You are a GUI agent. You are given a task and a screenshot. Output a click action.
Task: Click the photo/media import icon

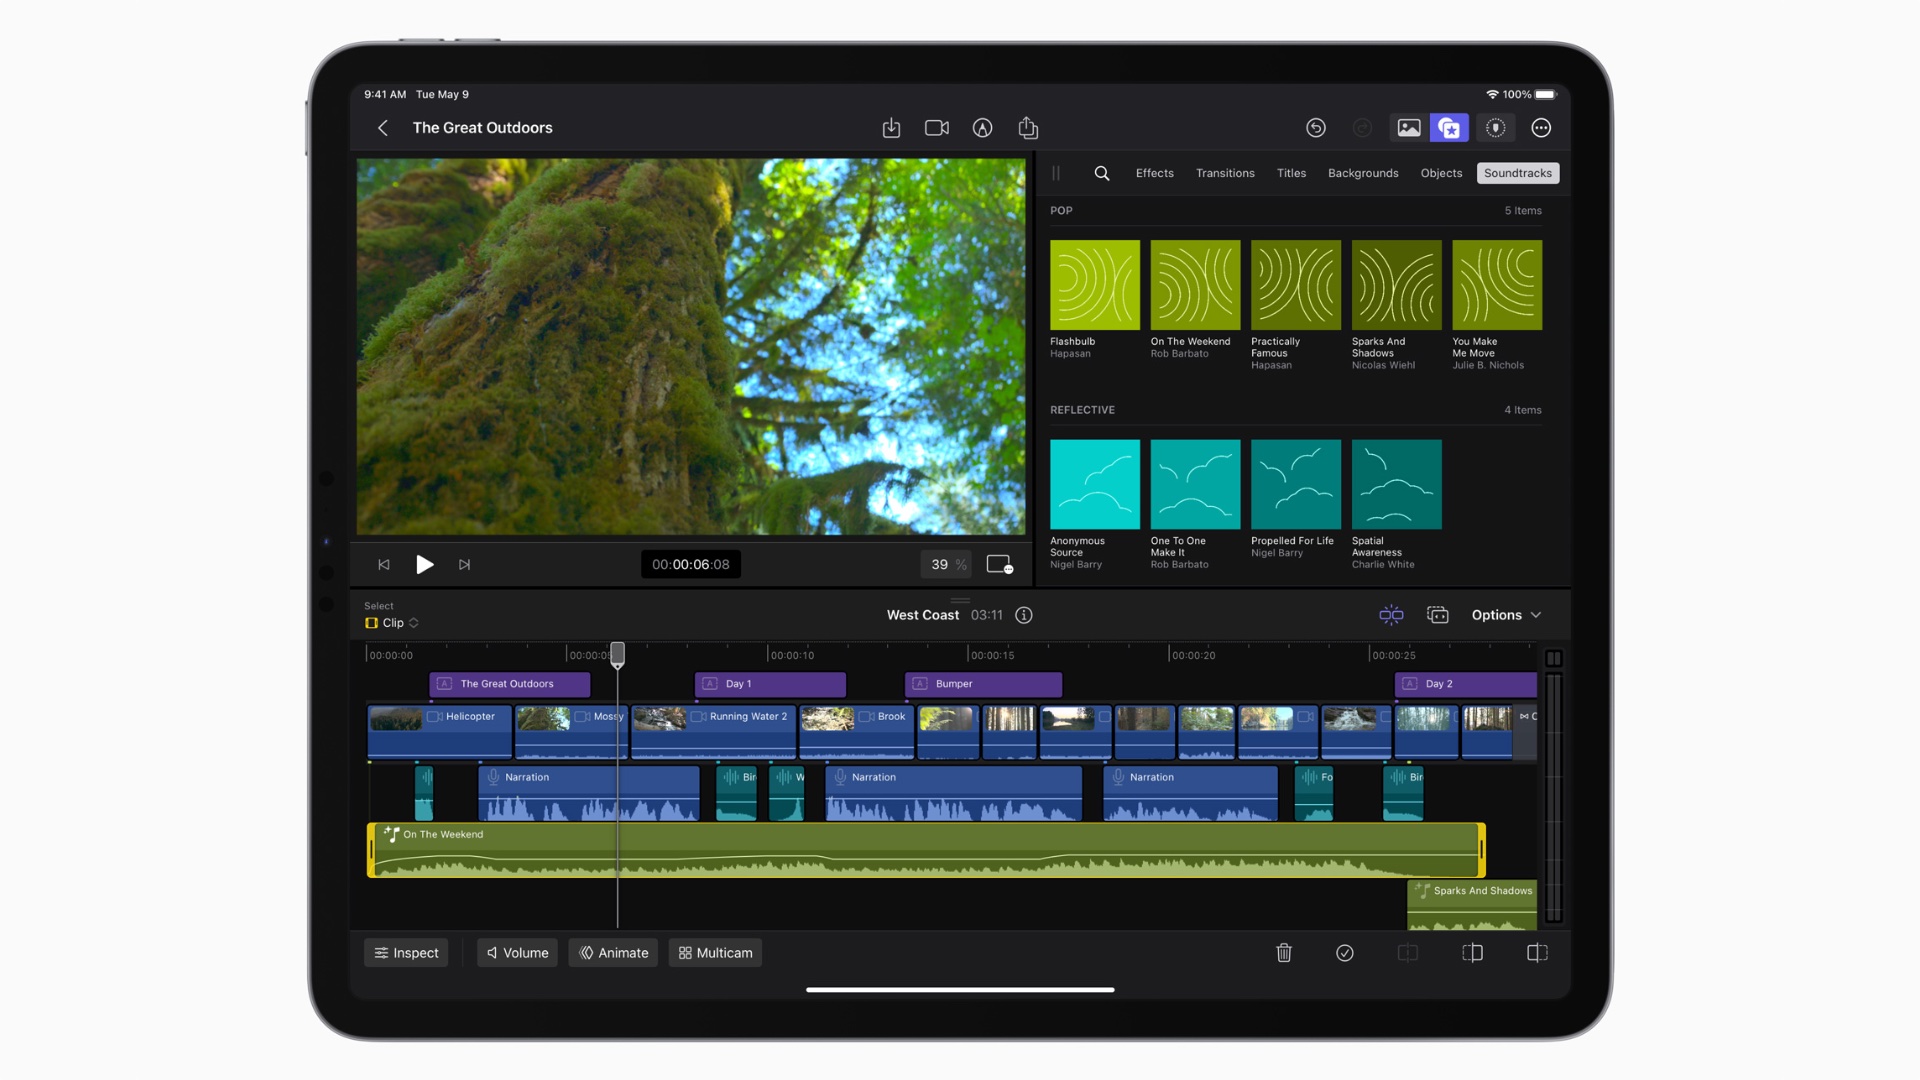[x=1408, y=128]
